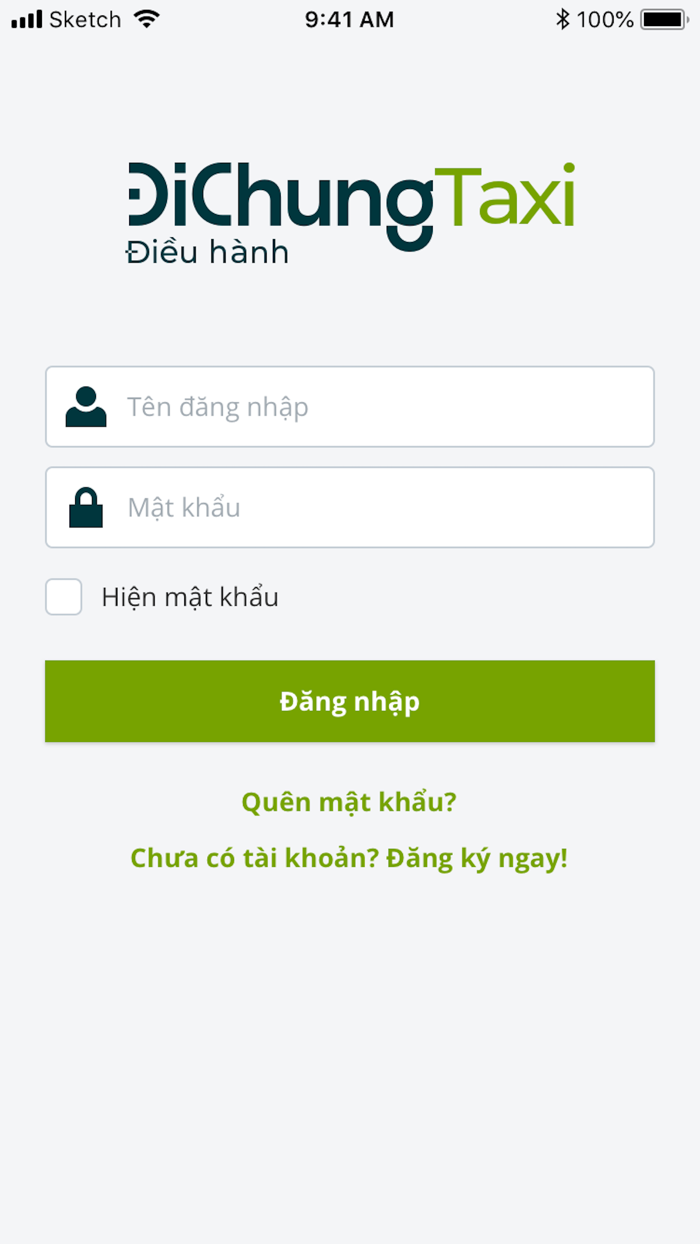The image size is (700, 1244).
Task: Click 'Đăng ký ngay!' registration link
Action: [x=477, y=857]
